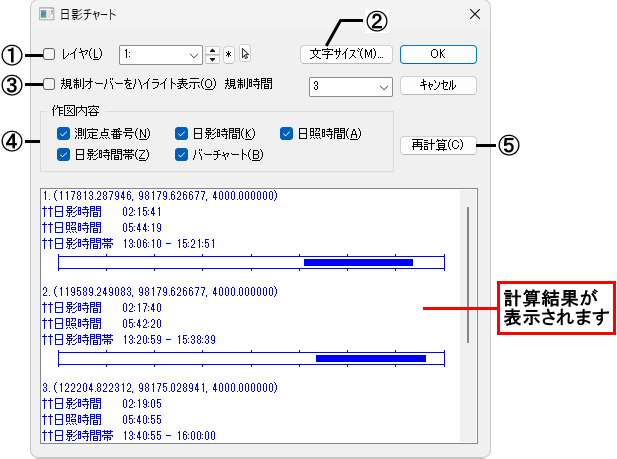Expand the 規制時間 dropdown showing 3
The image size is (617, 459).
(x=350, y=86)
